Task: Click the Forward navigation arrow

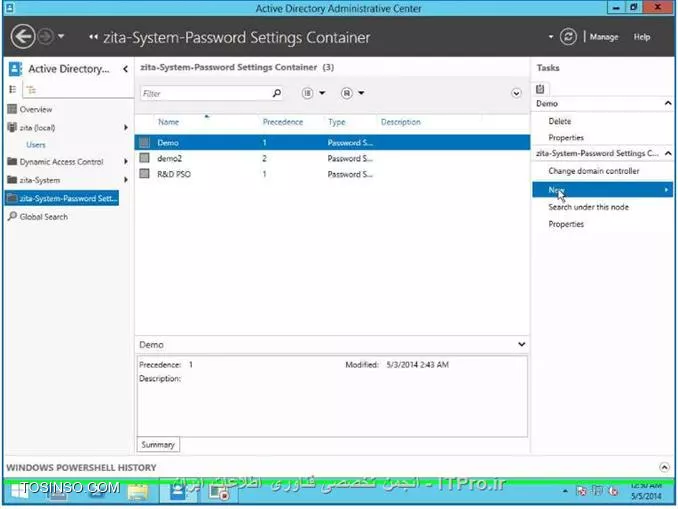Action: (46, 37)
